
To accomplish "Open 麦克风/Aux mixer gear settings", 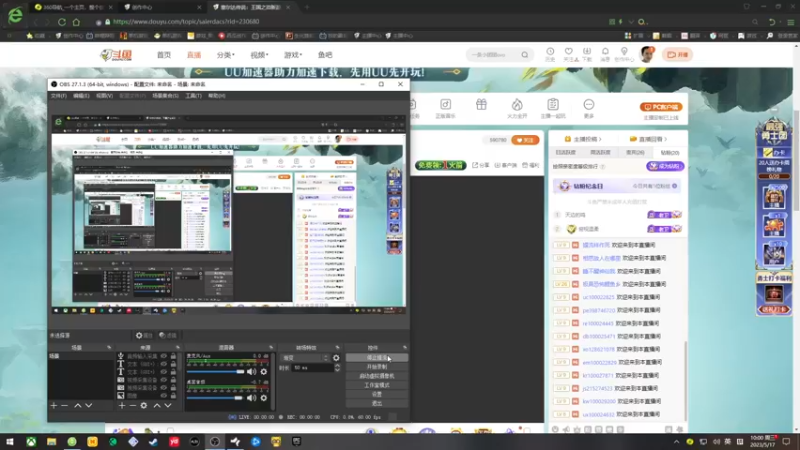I will (x=264, y=371).
